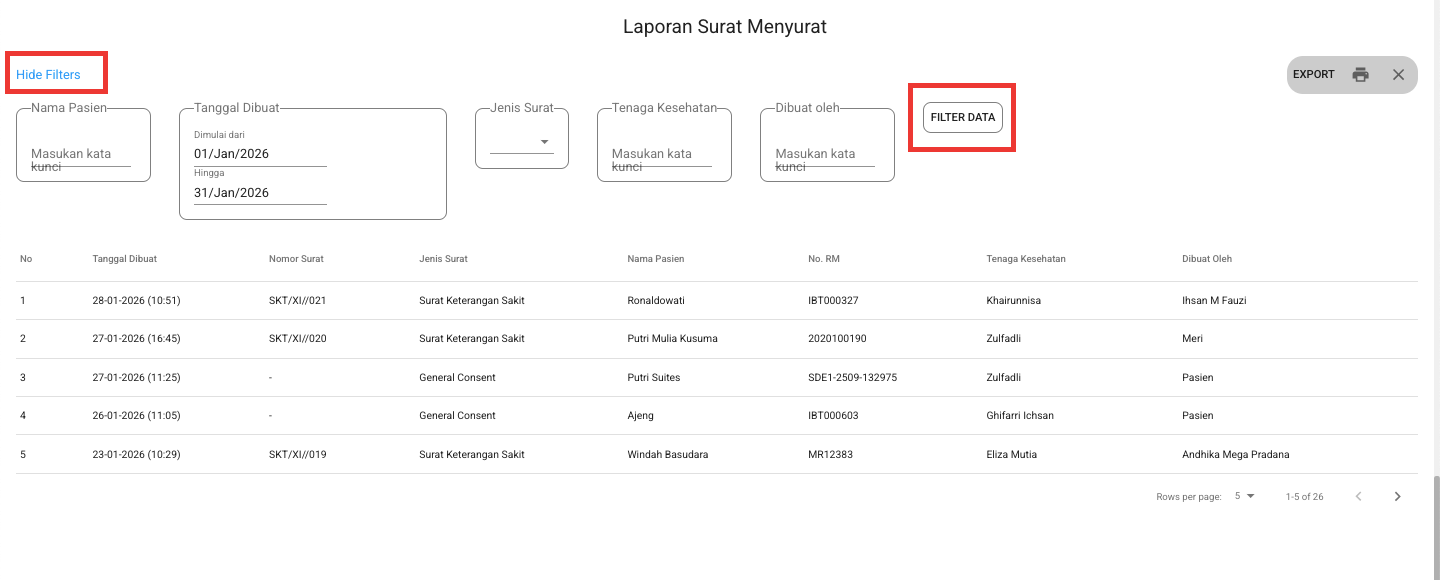1440x580 pixels.
Task: Click the Nama Pasien filter input
Action: click(81, 155)
